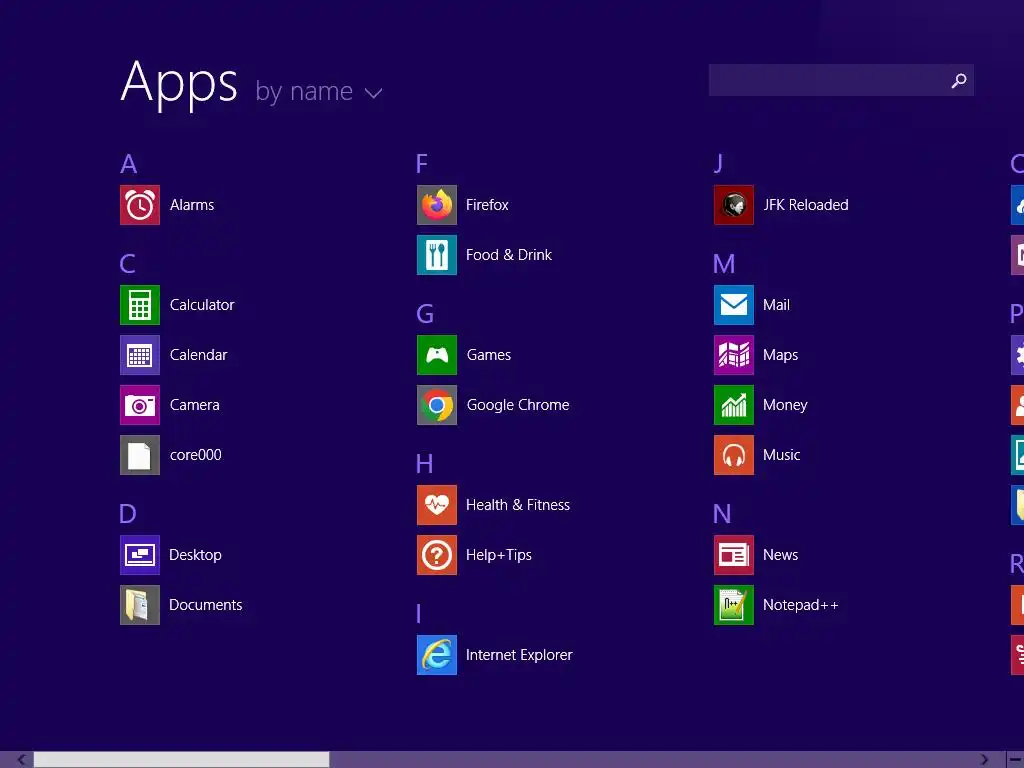Click the "Camera" app name
The image size is (1024, 768).
[195, 405]
